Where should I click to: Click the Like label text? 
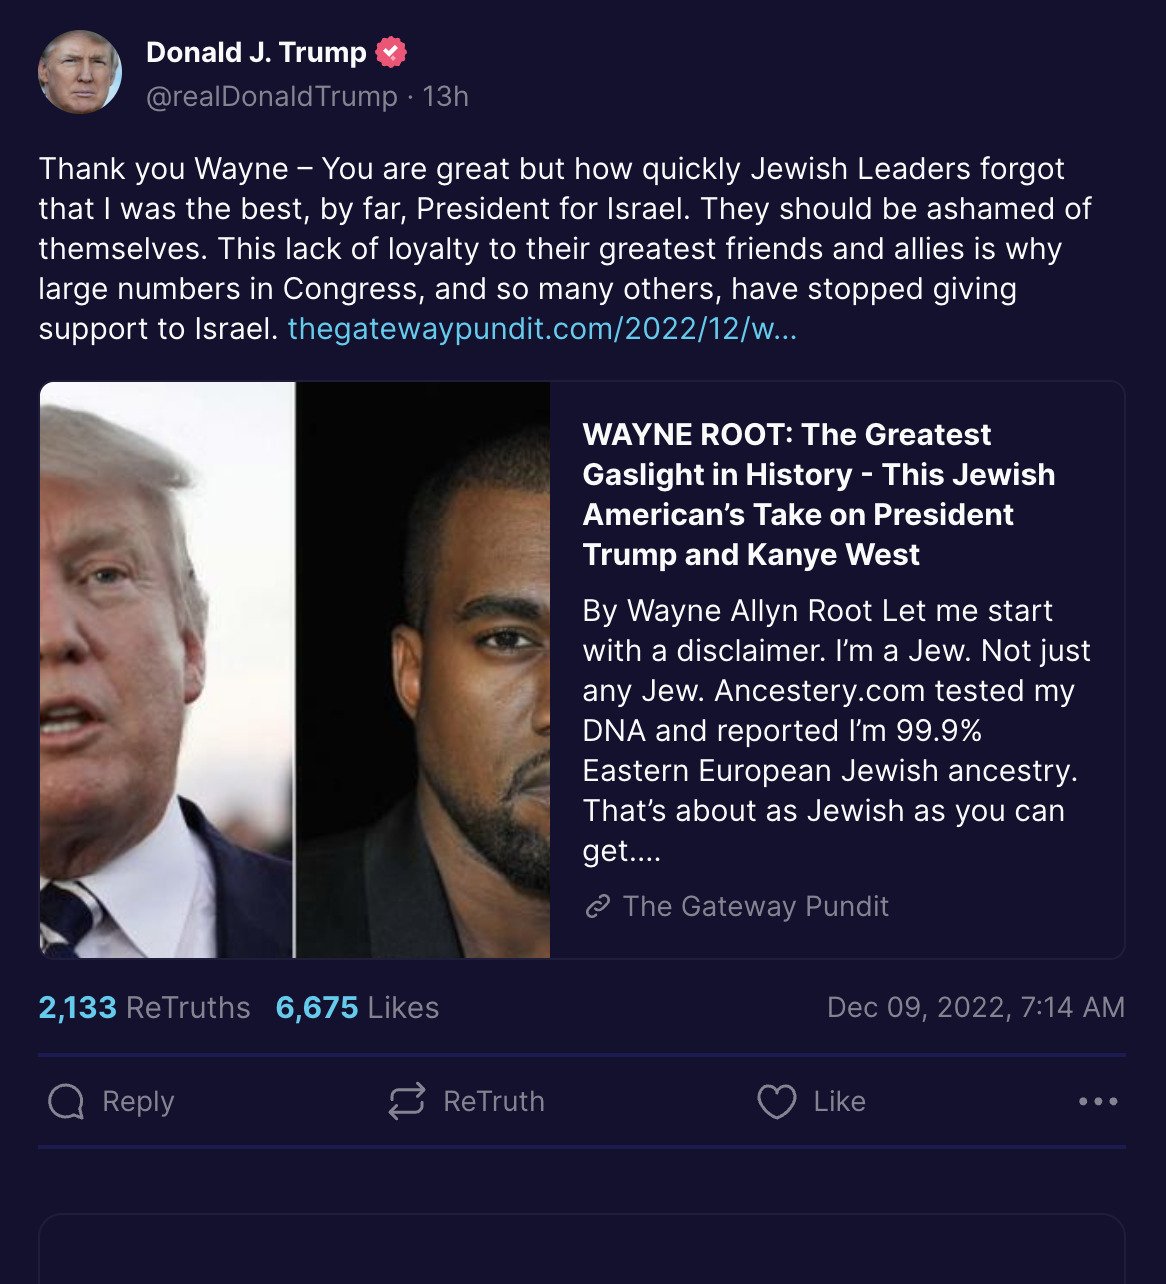click(x=840, y=1101)
